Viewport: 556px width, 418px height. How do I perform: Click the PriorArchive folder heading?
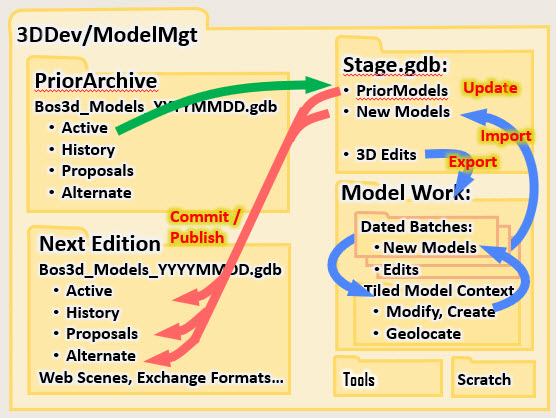[x=96, y=81]
